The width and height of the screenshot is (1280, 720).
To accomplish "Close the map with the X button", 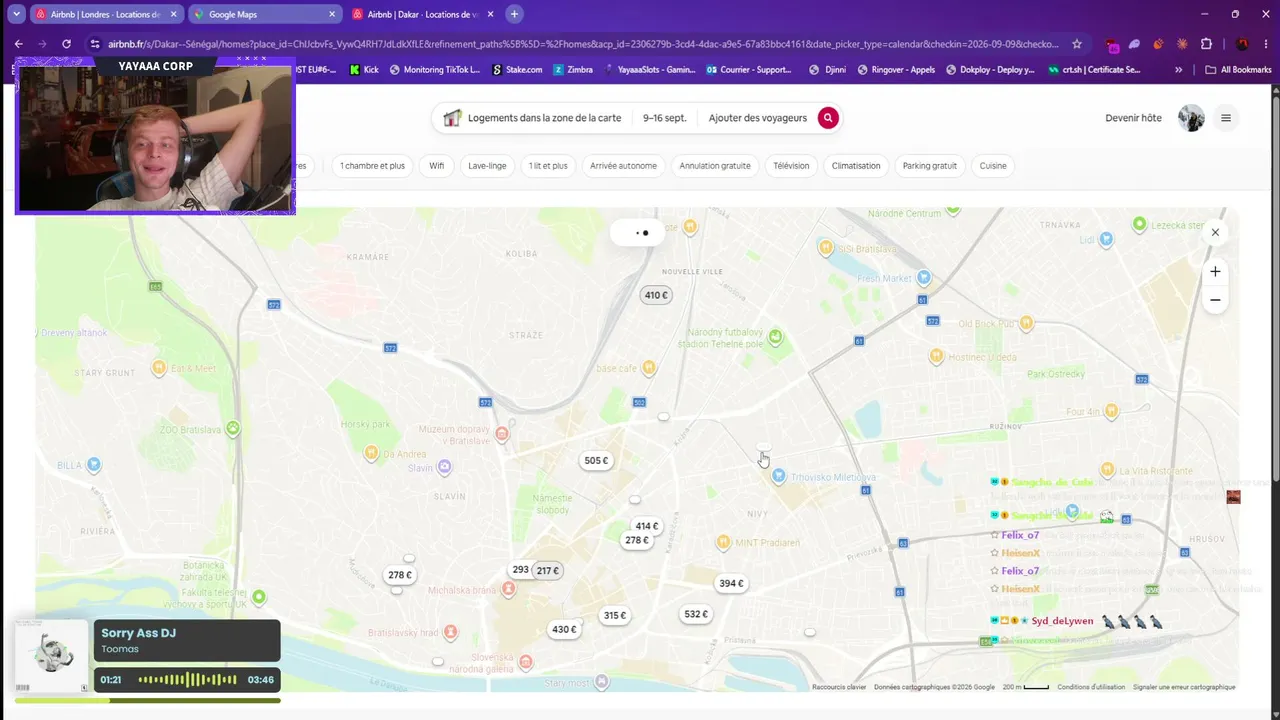I will point(1215,232).
